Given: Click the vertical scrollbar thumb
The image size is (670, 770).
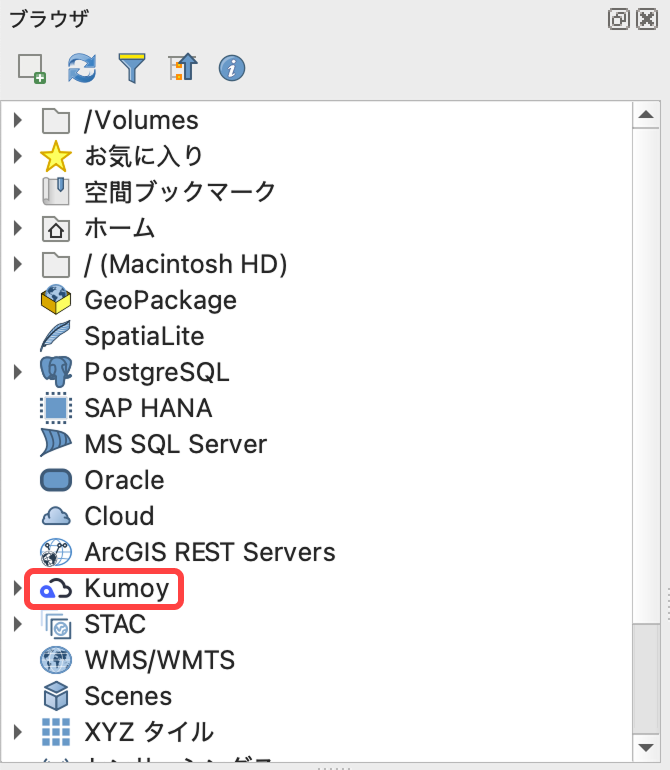Looking at the screenshot, I should pyautogui.click(x=646, y=679).
